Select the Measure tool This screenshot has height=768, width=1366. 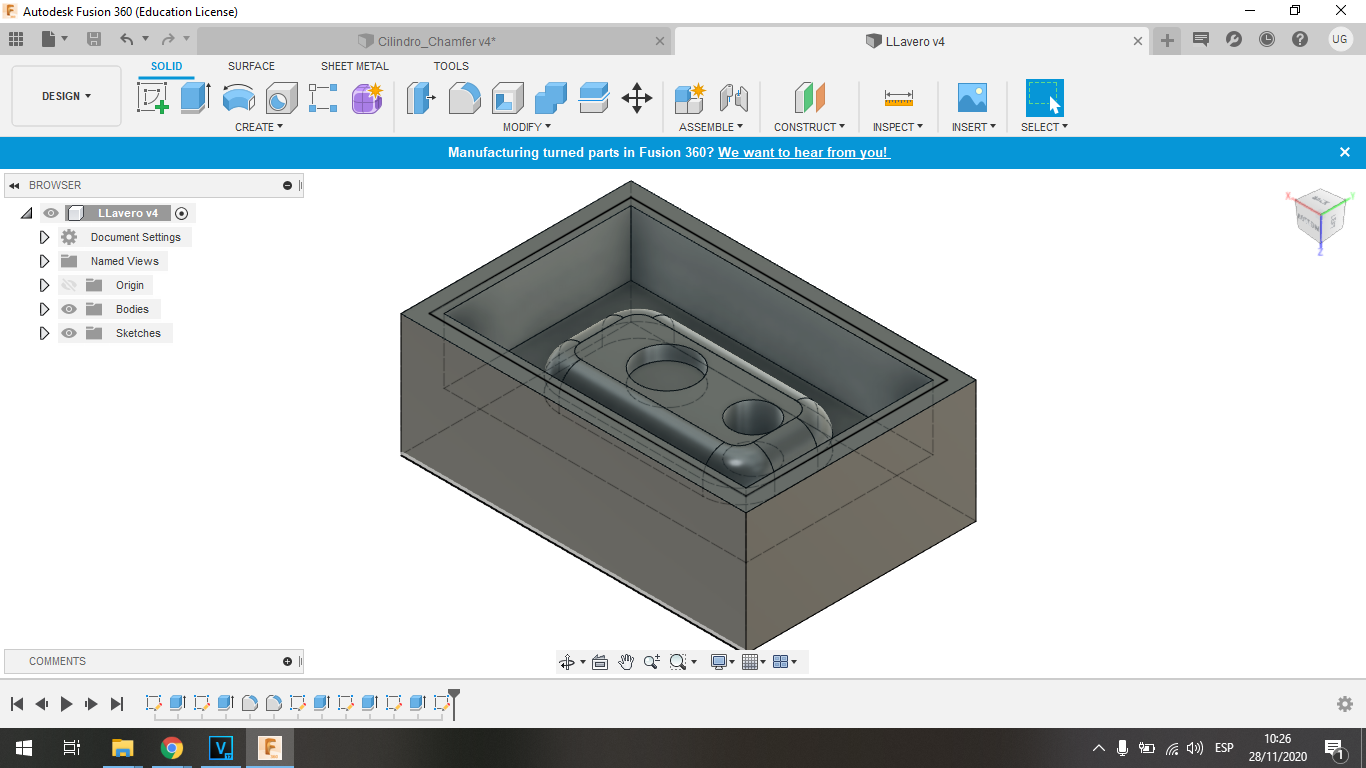coord(898,98)
